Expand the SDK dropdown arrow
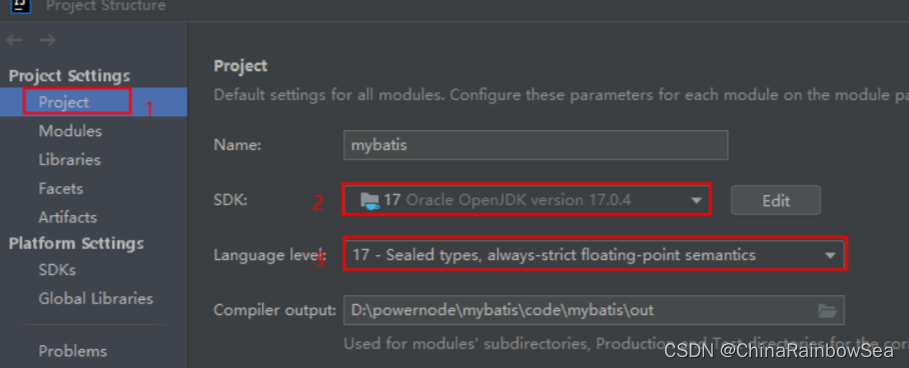Viewport: 909px width, 368px height. click(x=696, y=201)
